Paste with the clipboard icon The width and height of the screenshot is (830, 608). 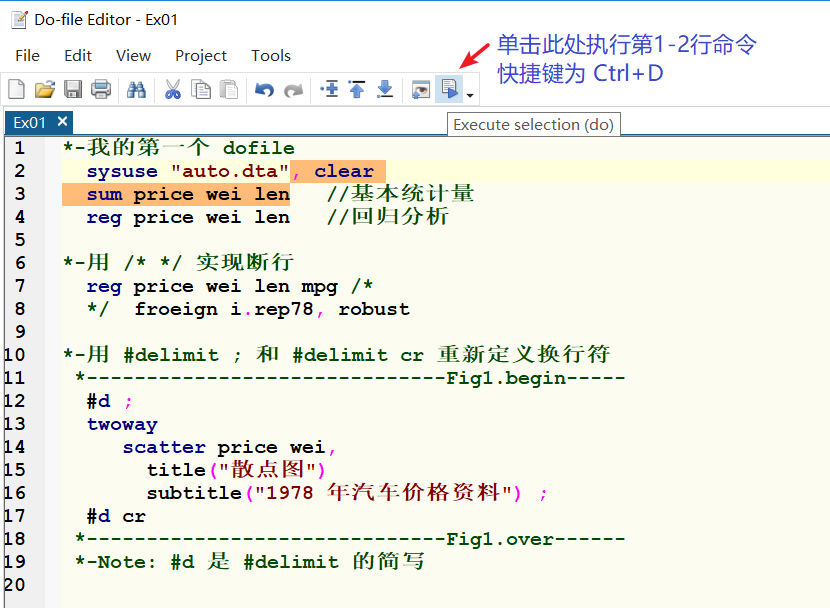(x=229, y=89)
